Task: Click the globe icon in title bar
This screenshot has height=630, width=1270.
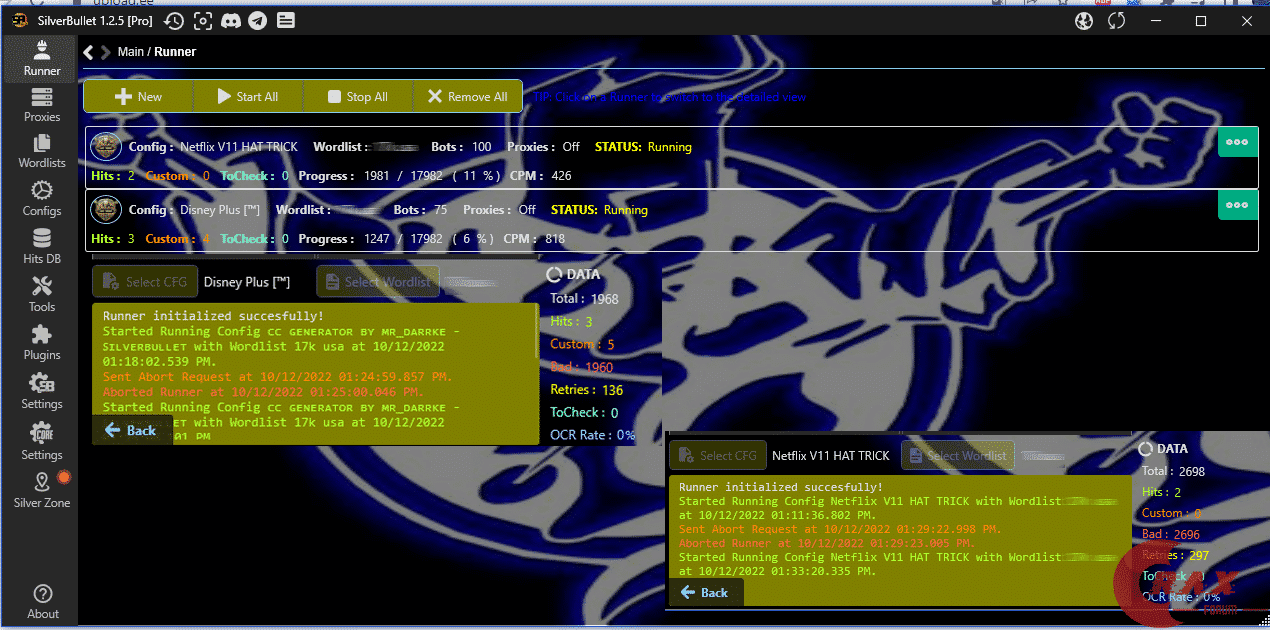Action: coord(1084,20)
